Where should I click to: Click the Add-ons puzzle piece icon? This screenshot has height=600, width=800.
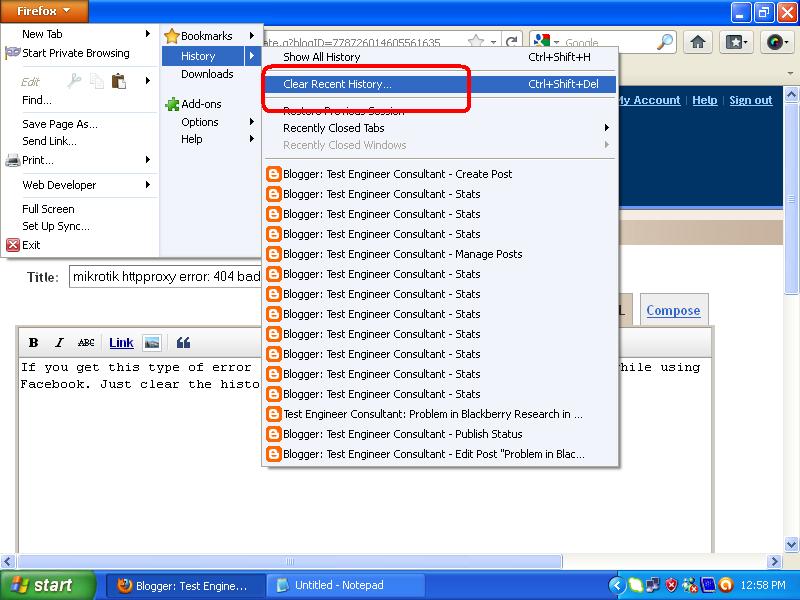pyautogui.click(x=172, y=104)
